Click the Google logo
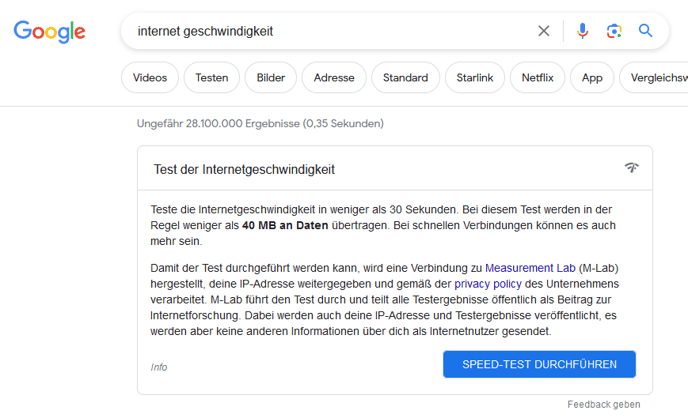The image size is (688, 418). (x=50, y=31)
